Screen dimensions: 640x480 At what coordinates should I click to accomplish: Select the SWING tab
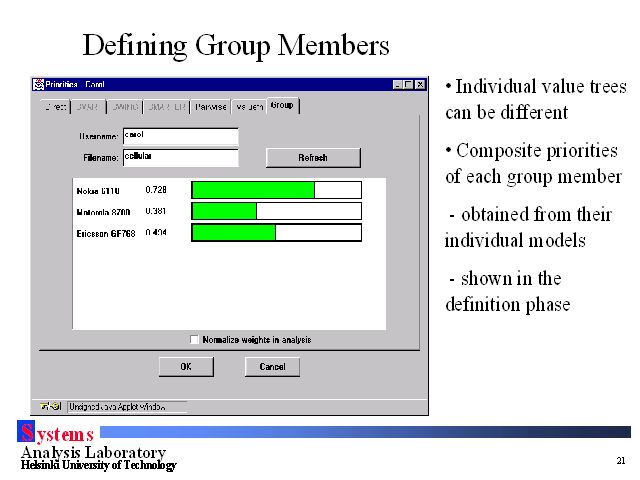(125, 106)
